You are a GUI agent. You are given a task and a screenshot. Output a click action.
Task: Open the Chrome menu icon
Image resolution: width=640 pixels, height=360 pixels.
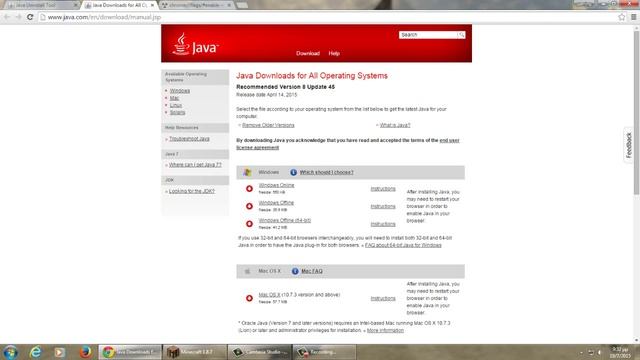coord(633,17)
